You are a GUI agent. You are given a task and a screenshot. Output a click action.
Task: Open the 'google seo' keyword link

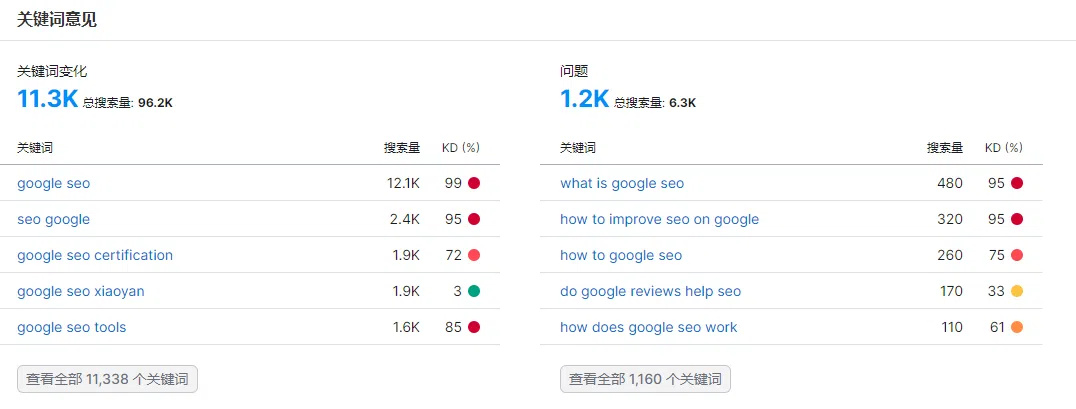54,183
